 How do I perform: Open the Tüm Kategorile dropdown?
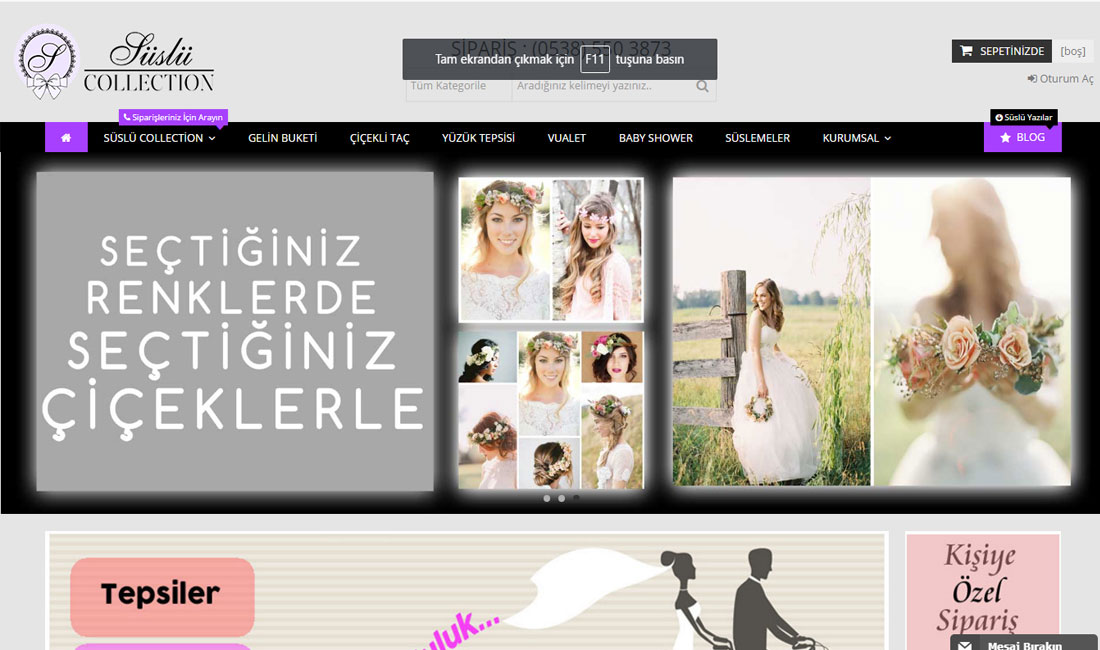coord(459,86)
